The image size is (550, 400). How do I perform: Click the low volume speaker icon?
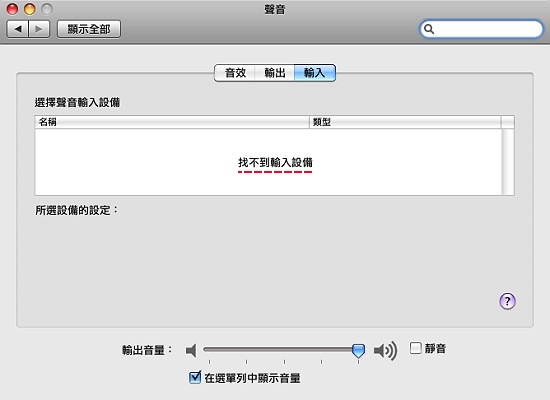click(191, 350)
